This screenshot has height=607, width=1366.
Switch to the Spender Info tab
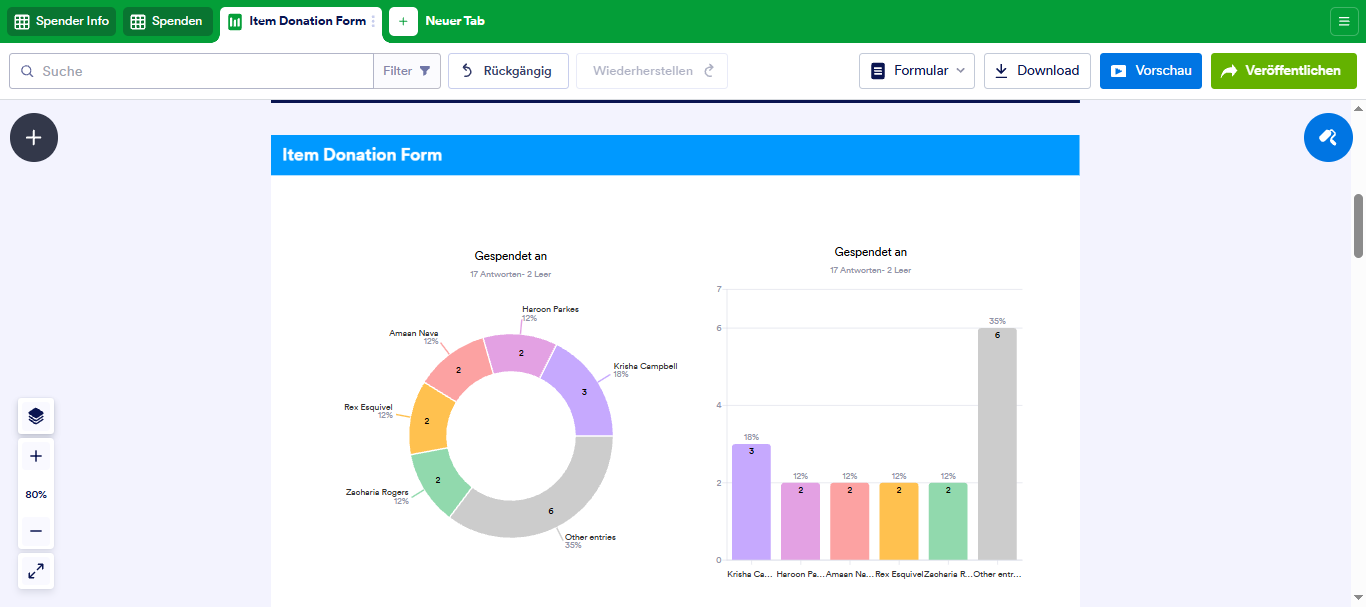point(62,21)
